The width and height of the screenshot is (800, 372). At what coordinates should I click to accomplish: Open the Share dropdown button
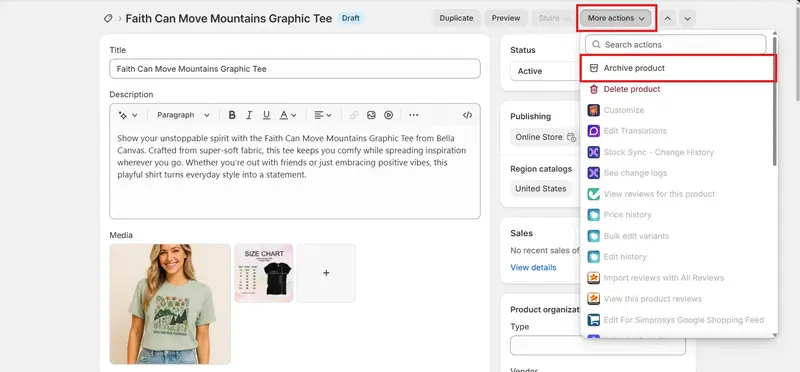(x=554, y=18)
